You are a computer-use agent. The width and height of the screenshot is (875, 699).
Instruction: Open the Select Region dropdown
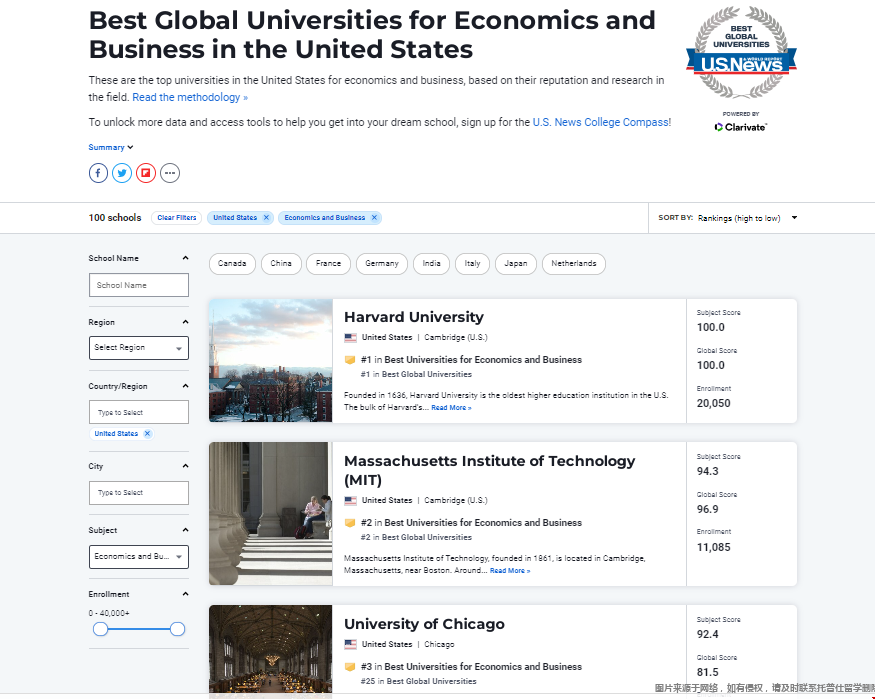pos(139,348)
